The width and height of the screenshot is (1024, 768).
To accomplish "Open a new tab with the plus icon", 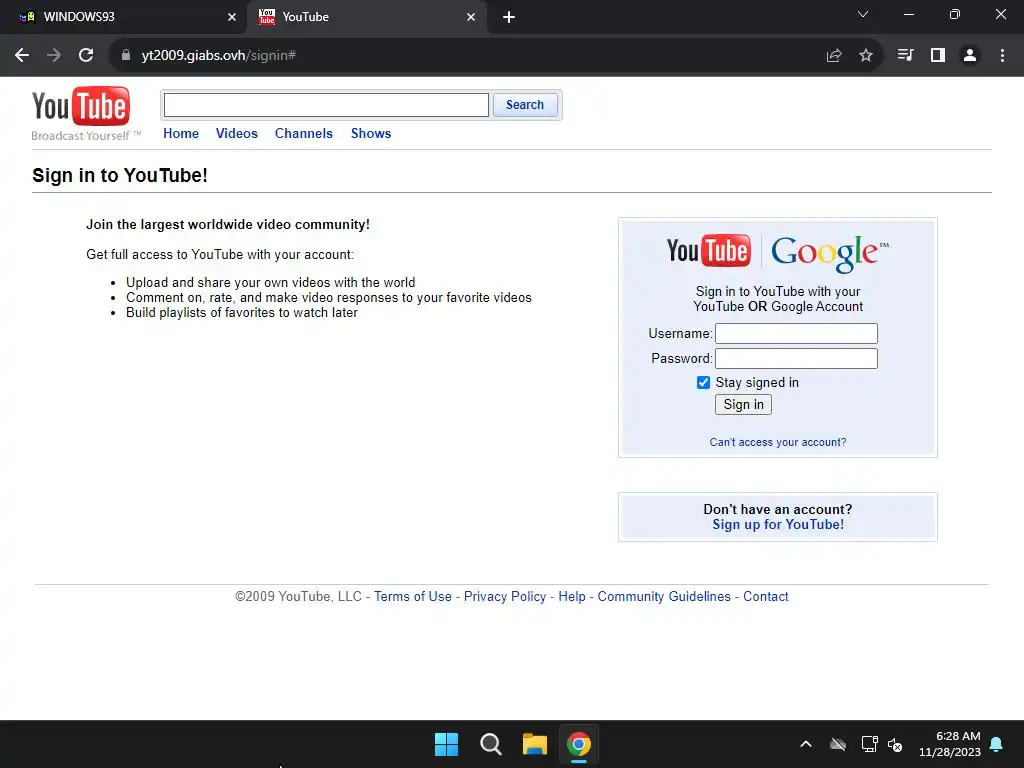I will coord(509,17).
